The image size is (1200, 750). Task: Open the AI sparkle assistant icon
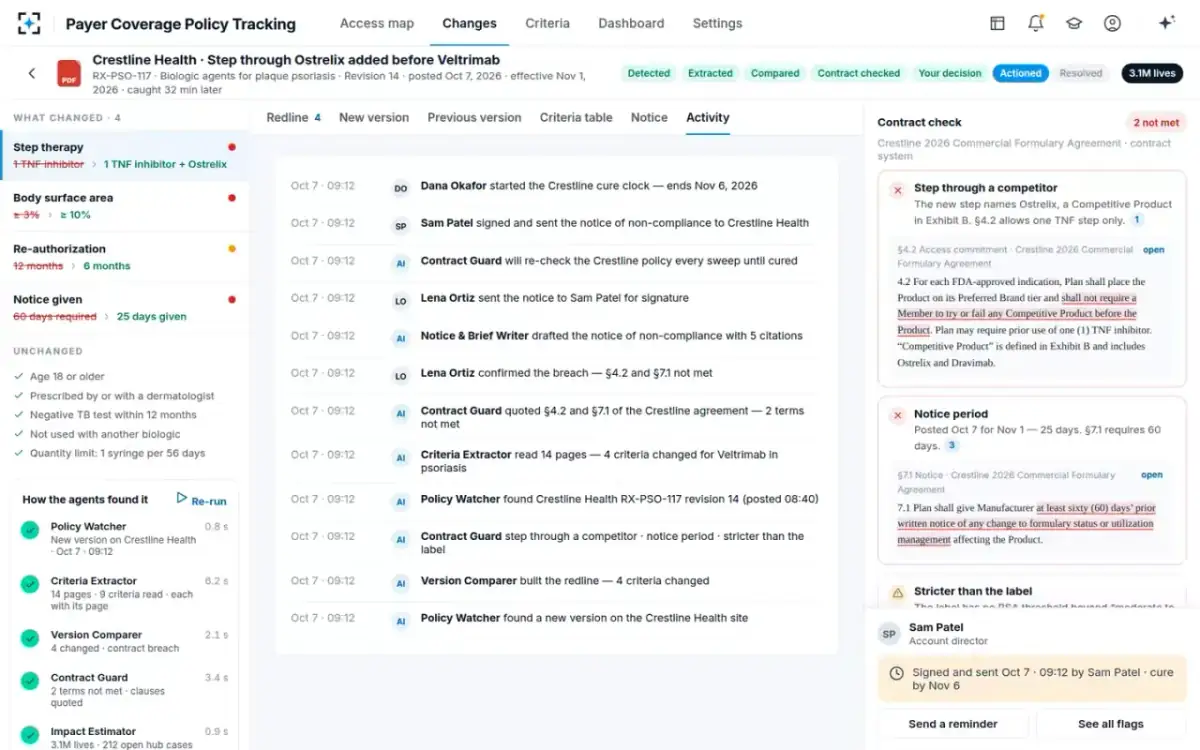tap(1165, 23)
